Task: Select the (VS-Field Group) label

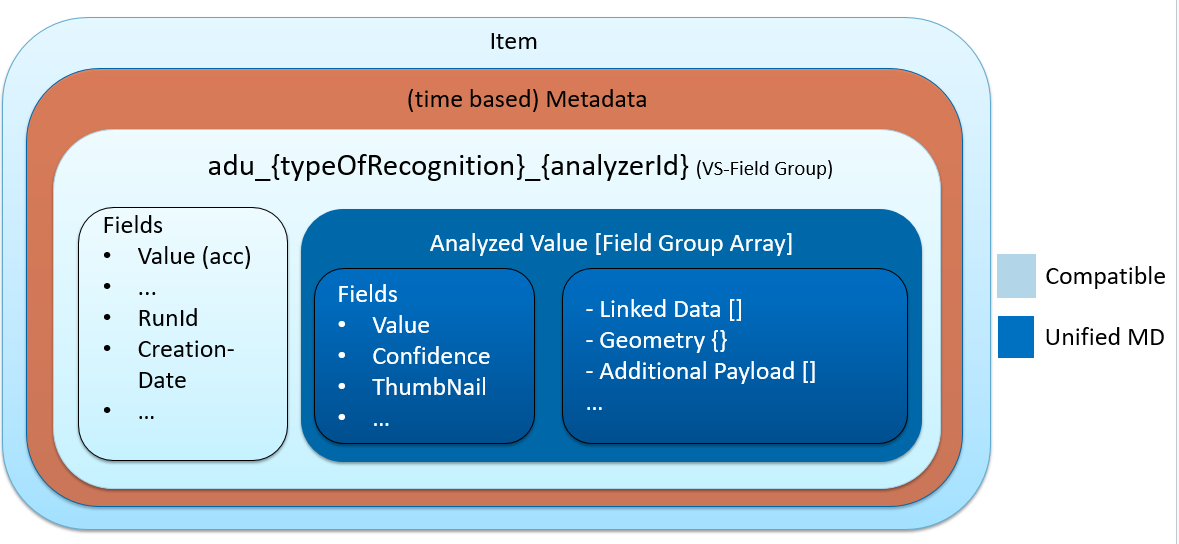Action: pos(763,170)
